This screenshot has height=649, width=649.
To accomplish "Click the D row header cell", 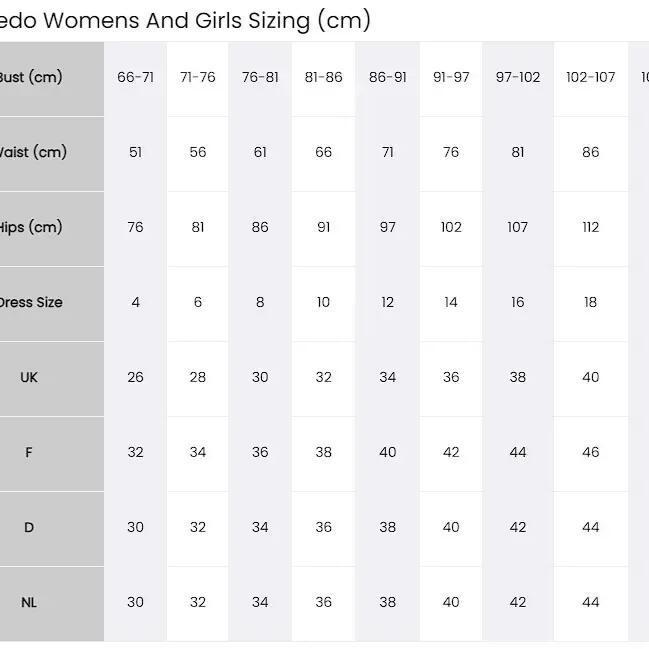I will (x=52, y=529).
